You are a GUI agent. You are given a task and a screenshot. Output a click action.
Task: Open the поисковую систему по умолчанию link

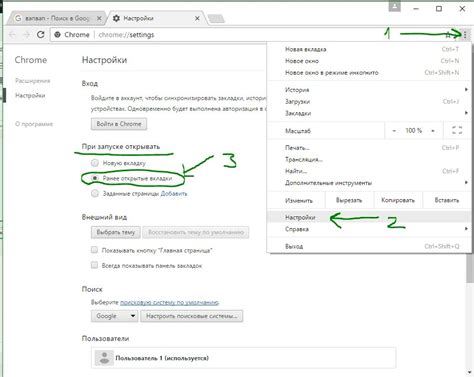tap(169, 303)
